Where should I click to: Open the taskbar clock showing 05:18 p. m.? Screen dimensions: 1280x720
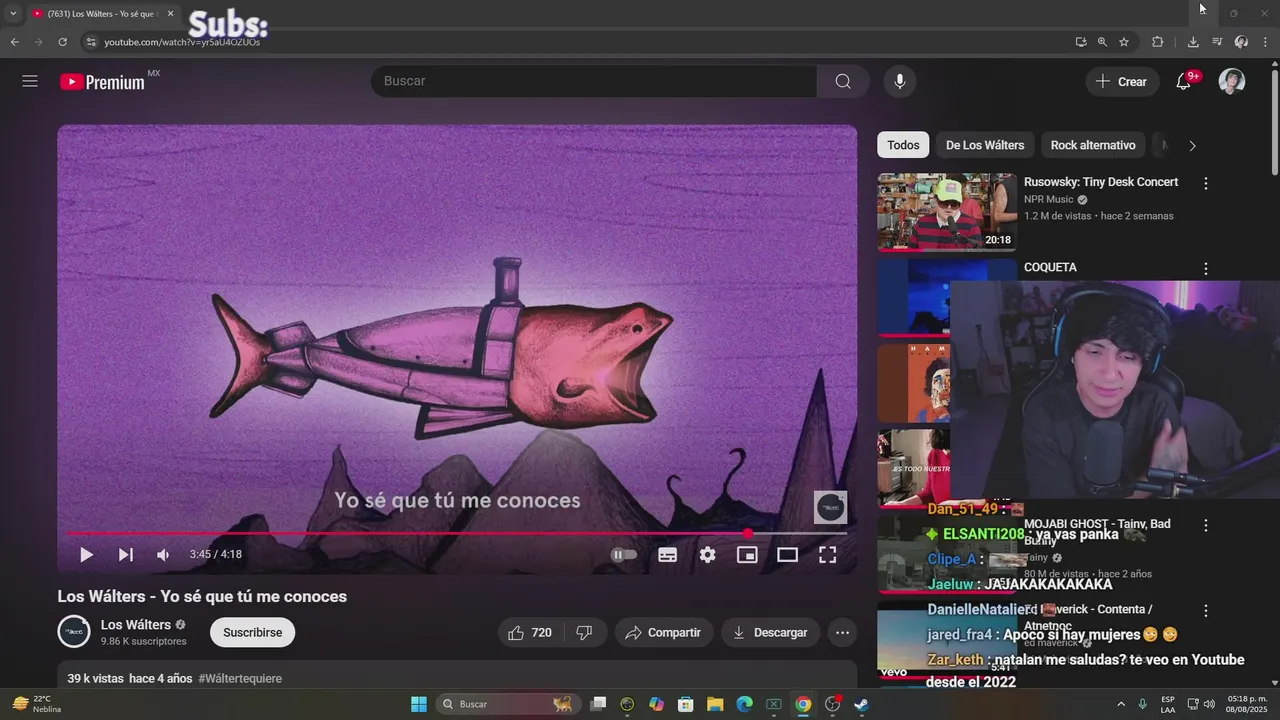pyautogui.click(x=1247, y=704)
